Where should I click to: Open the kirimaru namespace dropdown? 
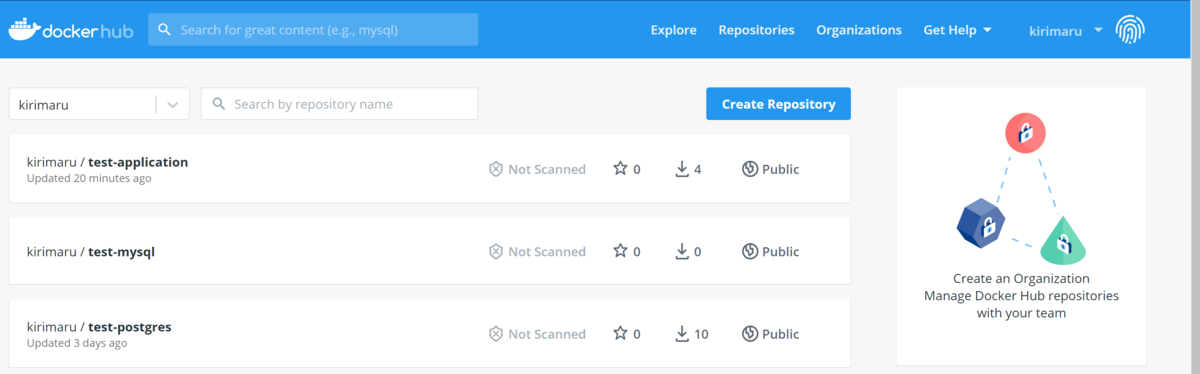[99, 104]
